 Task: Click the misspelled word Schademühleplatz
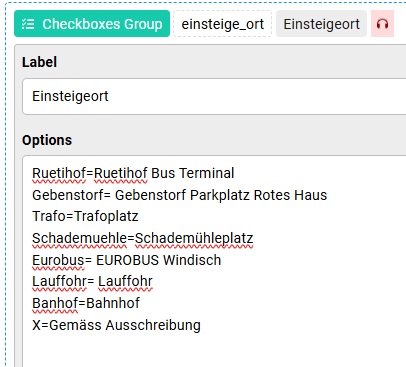click(x=194, y=238)
